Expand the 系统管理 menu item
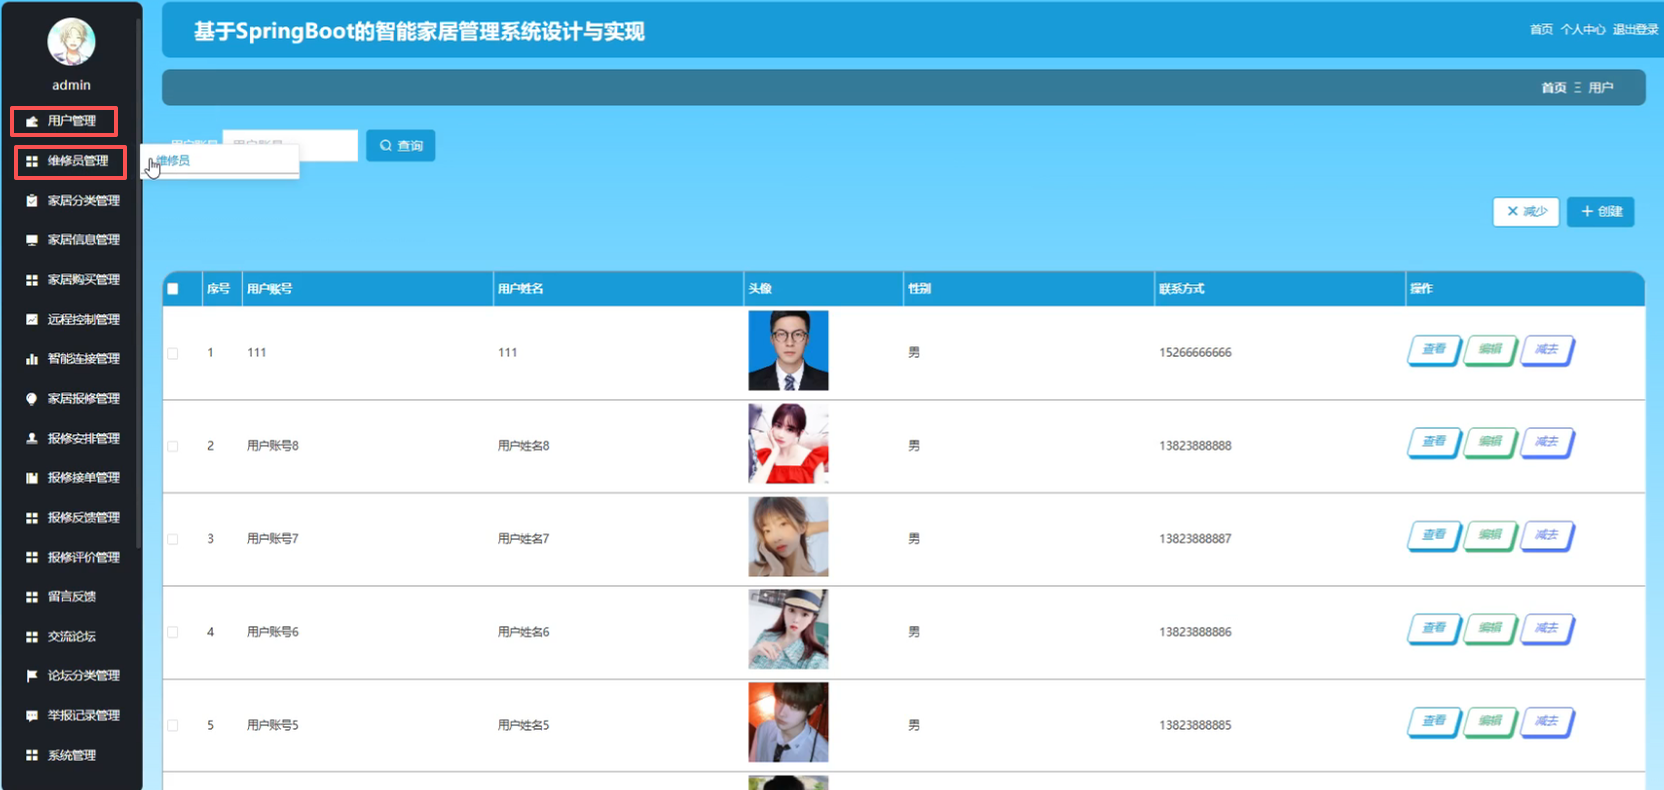 (71, 756)
